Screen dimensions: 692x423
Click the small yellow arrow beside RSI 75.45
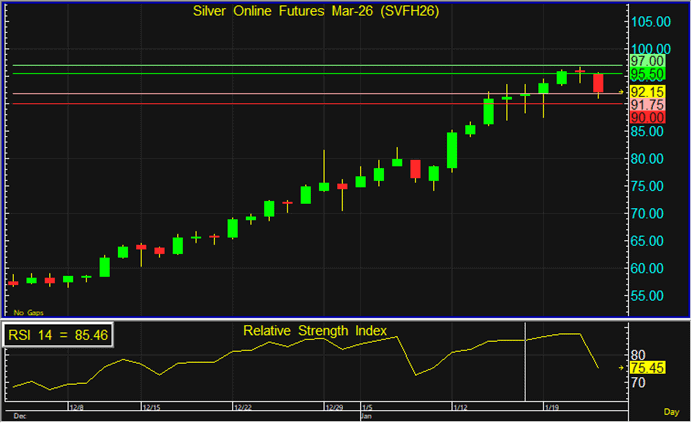(622, 368)
